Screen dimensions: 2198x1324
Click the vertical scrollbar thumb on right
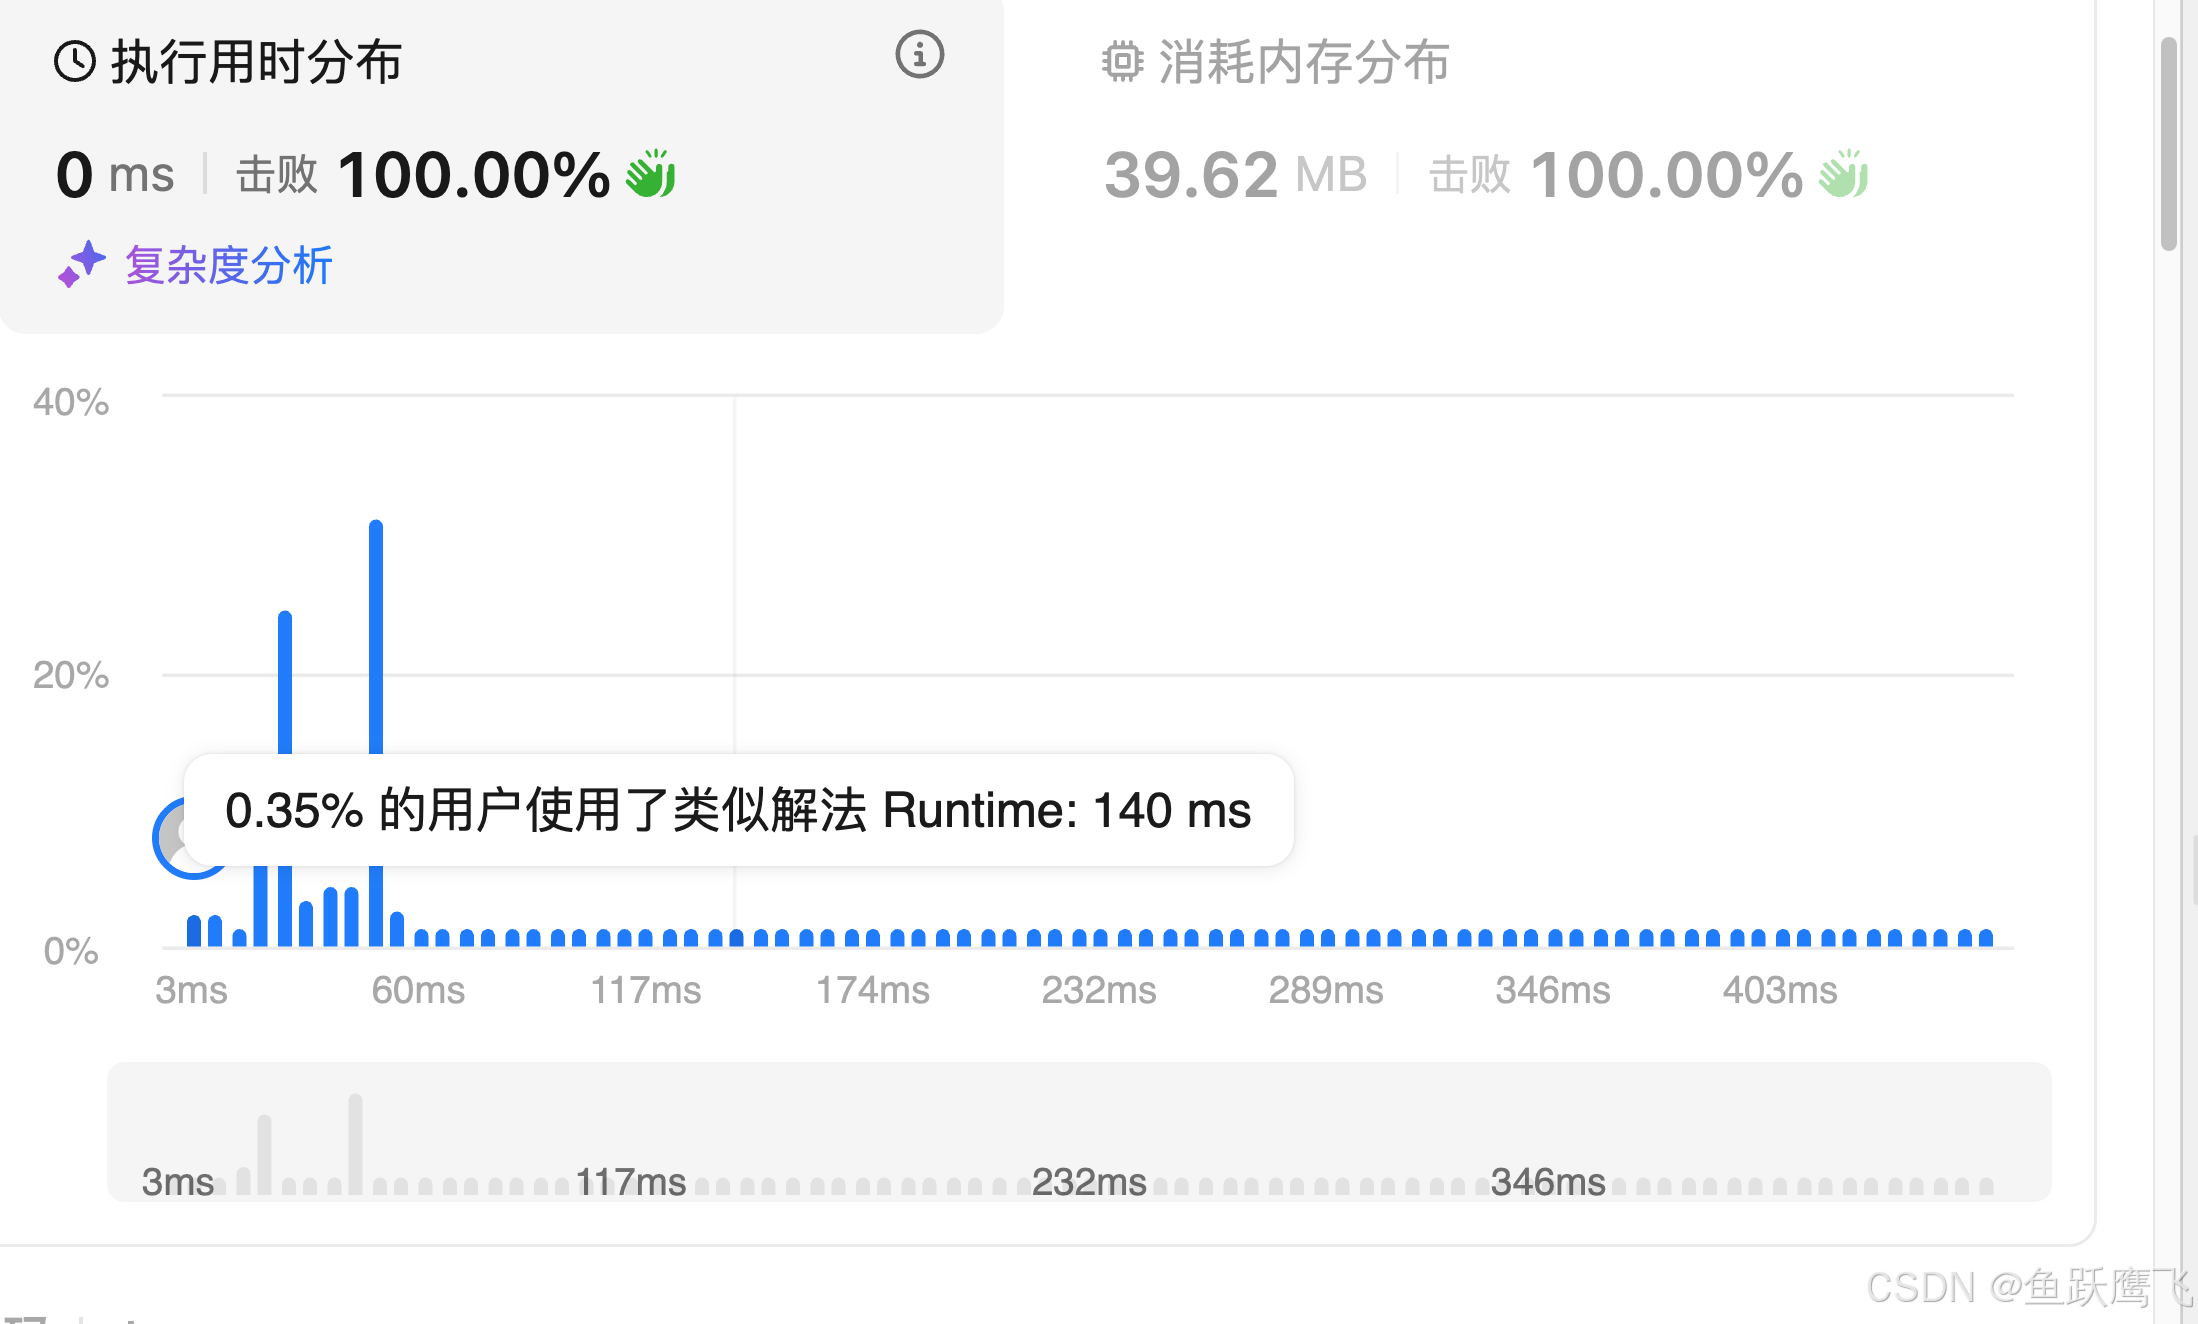click(2168, 145)
